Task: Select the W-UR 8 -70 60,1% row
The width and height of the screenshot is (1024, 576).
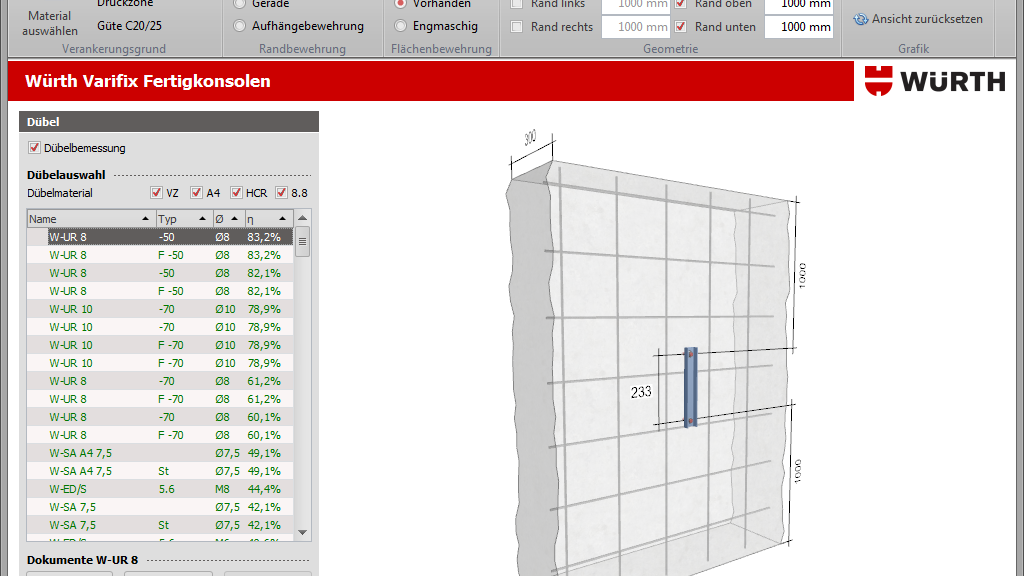Action: [x=160, y=417]
